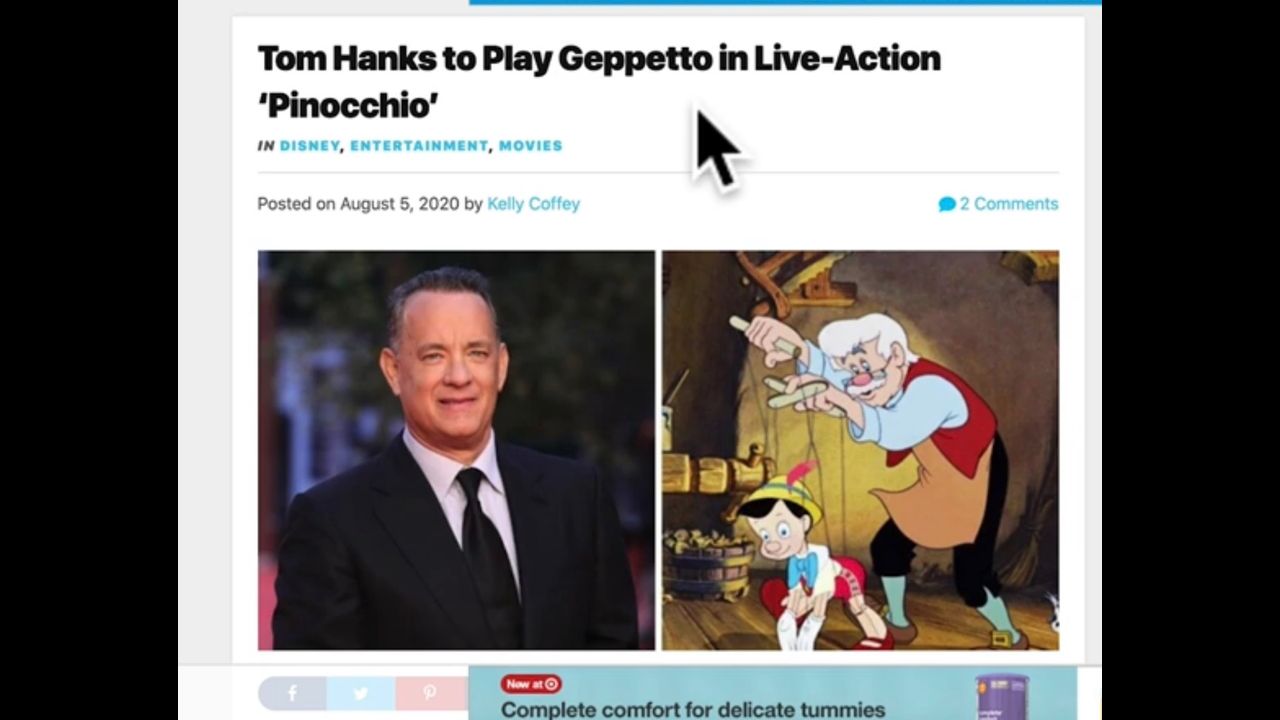Jump to the 2 Comments section
The height and width of the screenshot is (720, 1280).
[1008, 204]
